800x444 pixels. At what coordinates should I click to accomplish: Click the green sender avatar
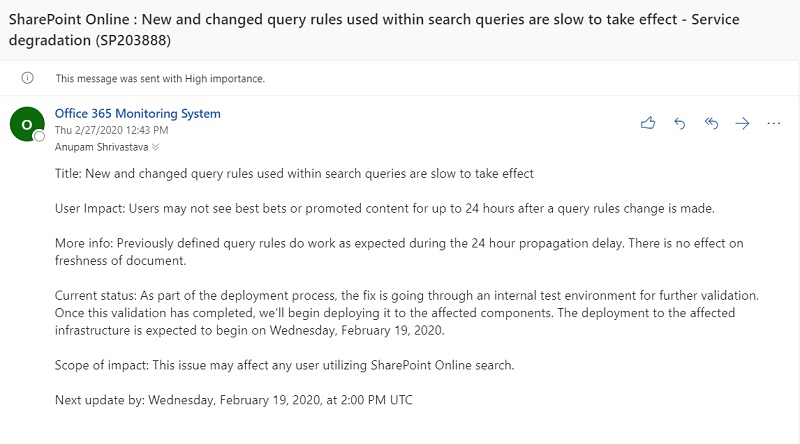click(x=26, y=123)
